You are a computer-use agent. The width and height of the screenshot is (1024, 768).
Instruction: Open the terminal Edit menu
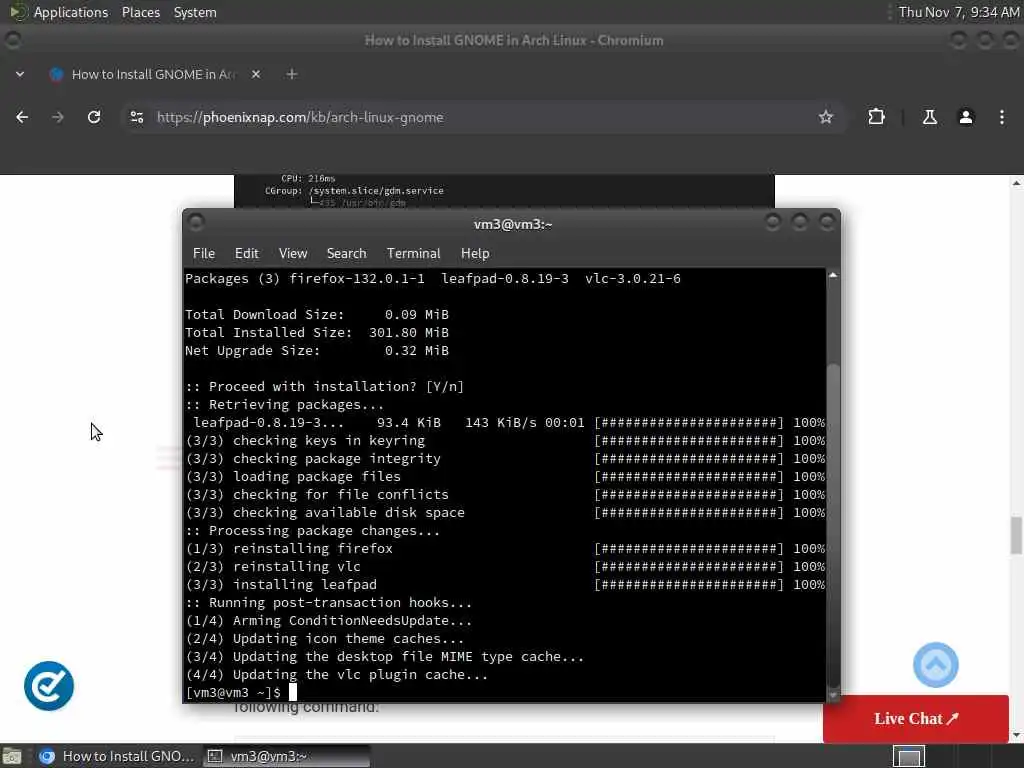pyautogui.click(x=246, y=253)
